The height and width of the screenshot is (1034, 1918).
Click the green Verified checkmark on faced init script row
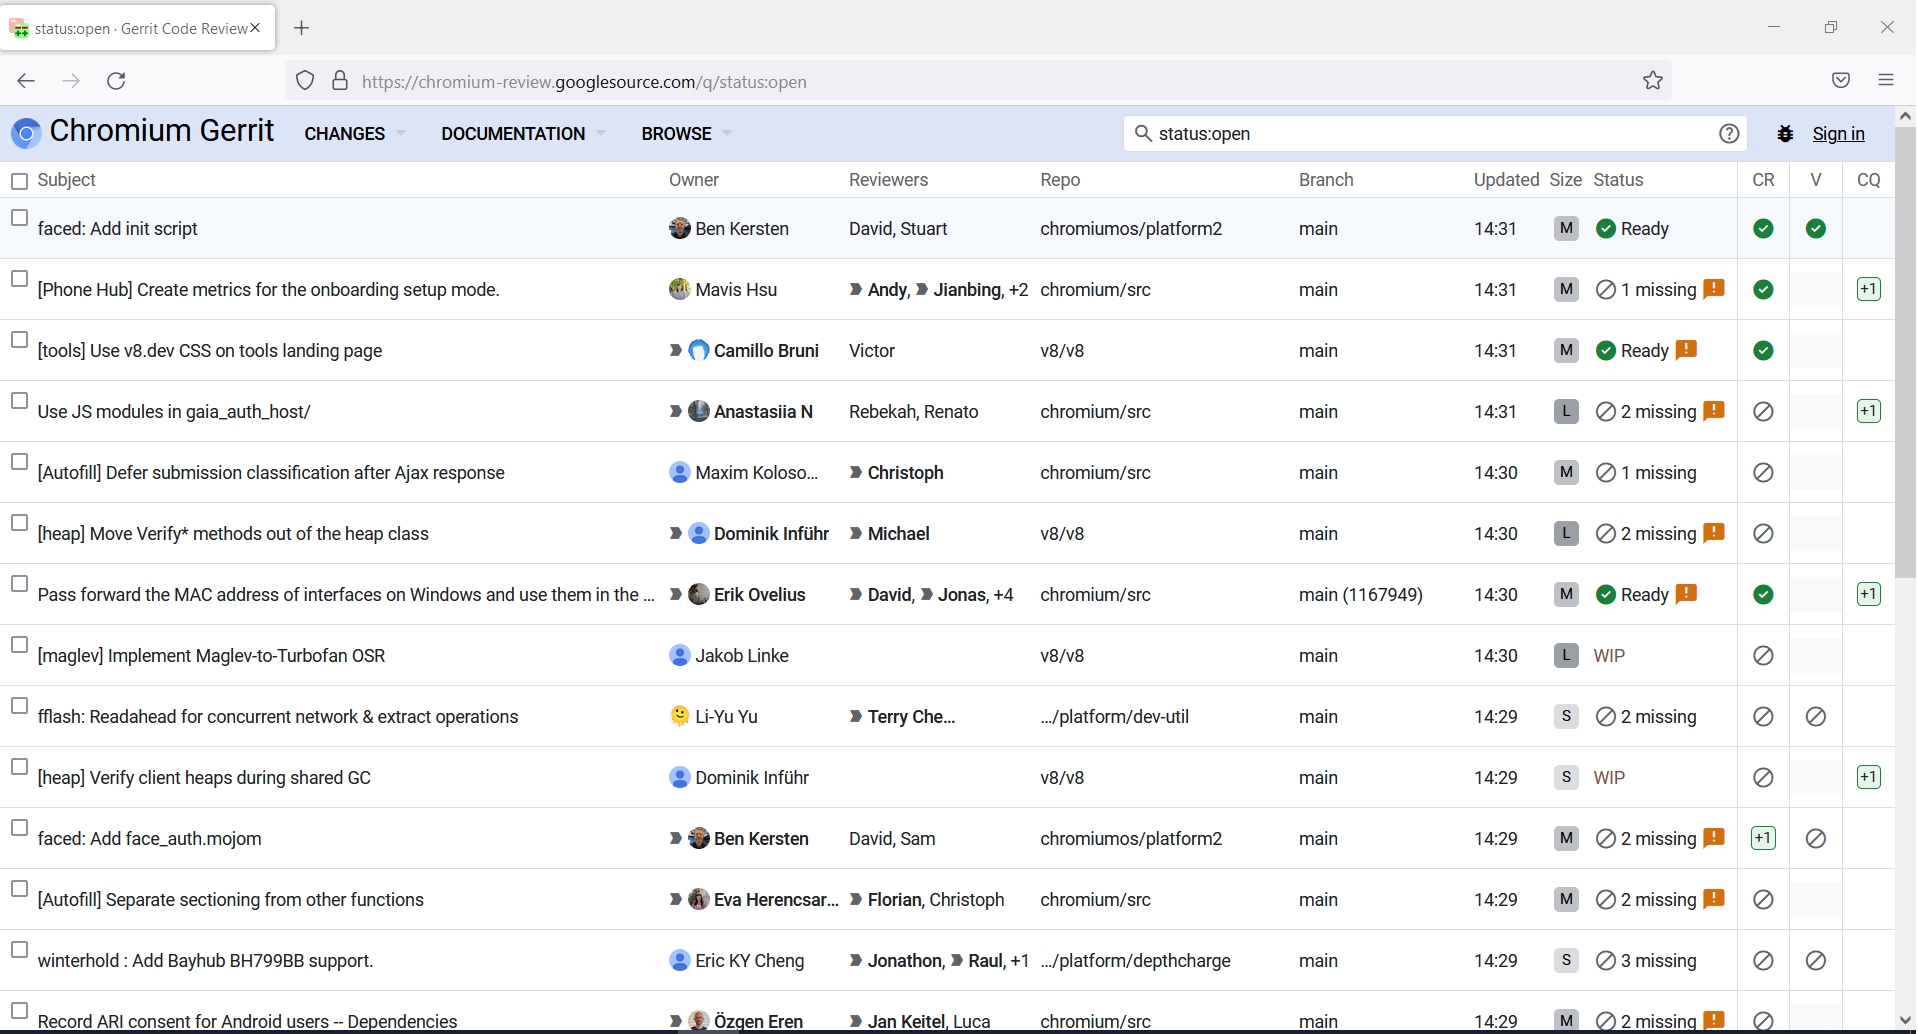click(1816, 229)
